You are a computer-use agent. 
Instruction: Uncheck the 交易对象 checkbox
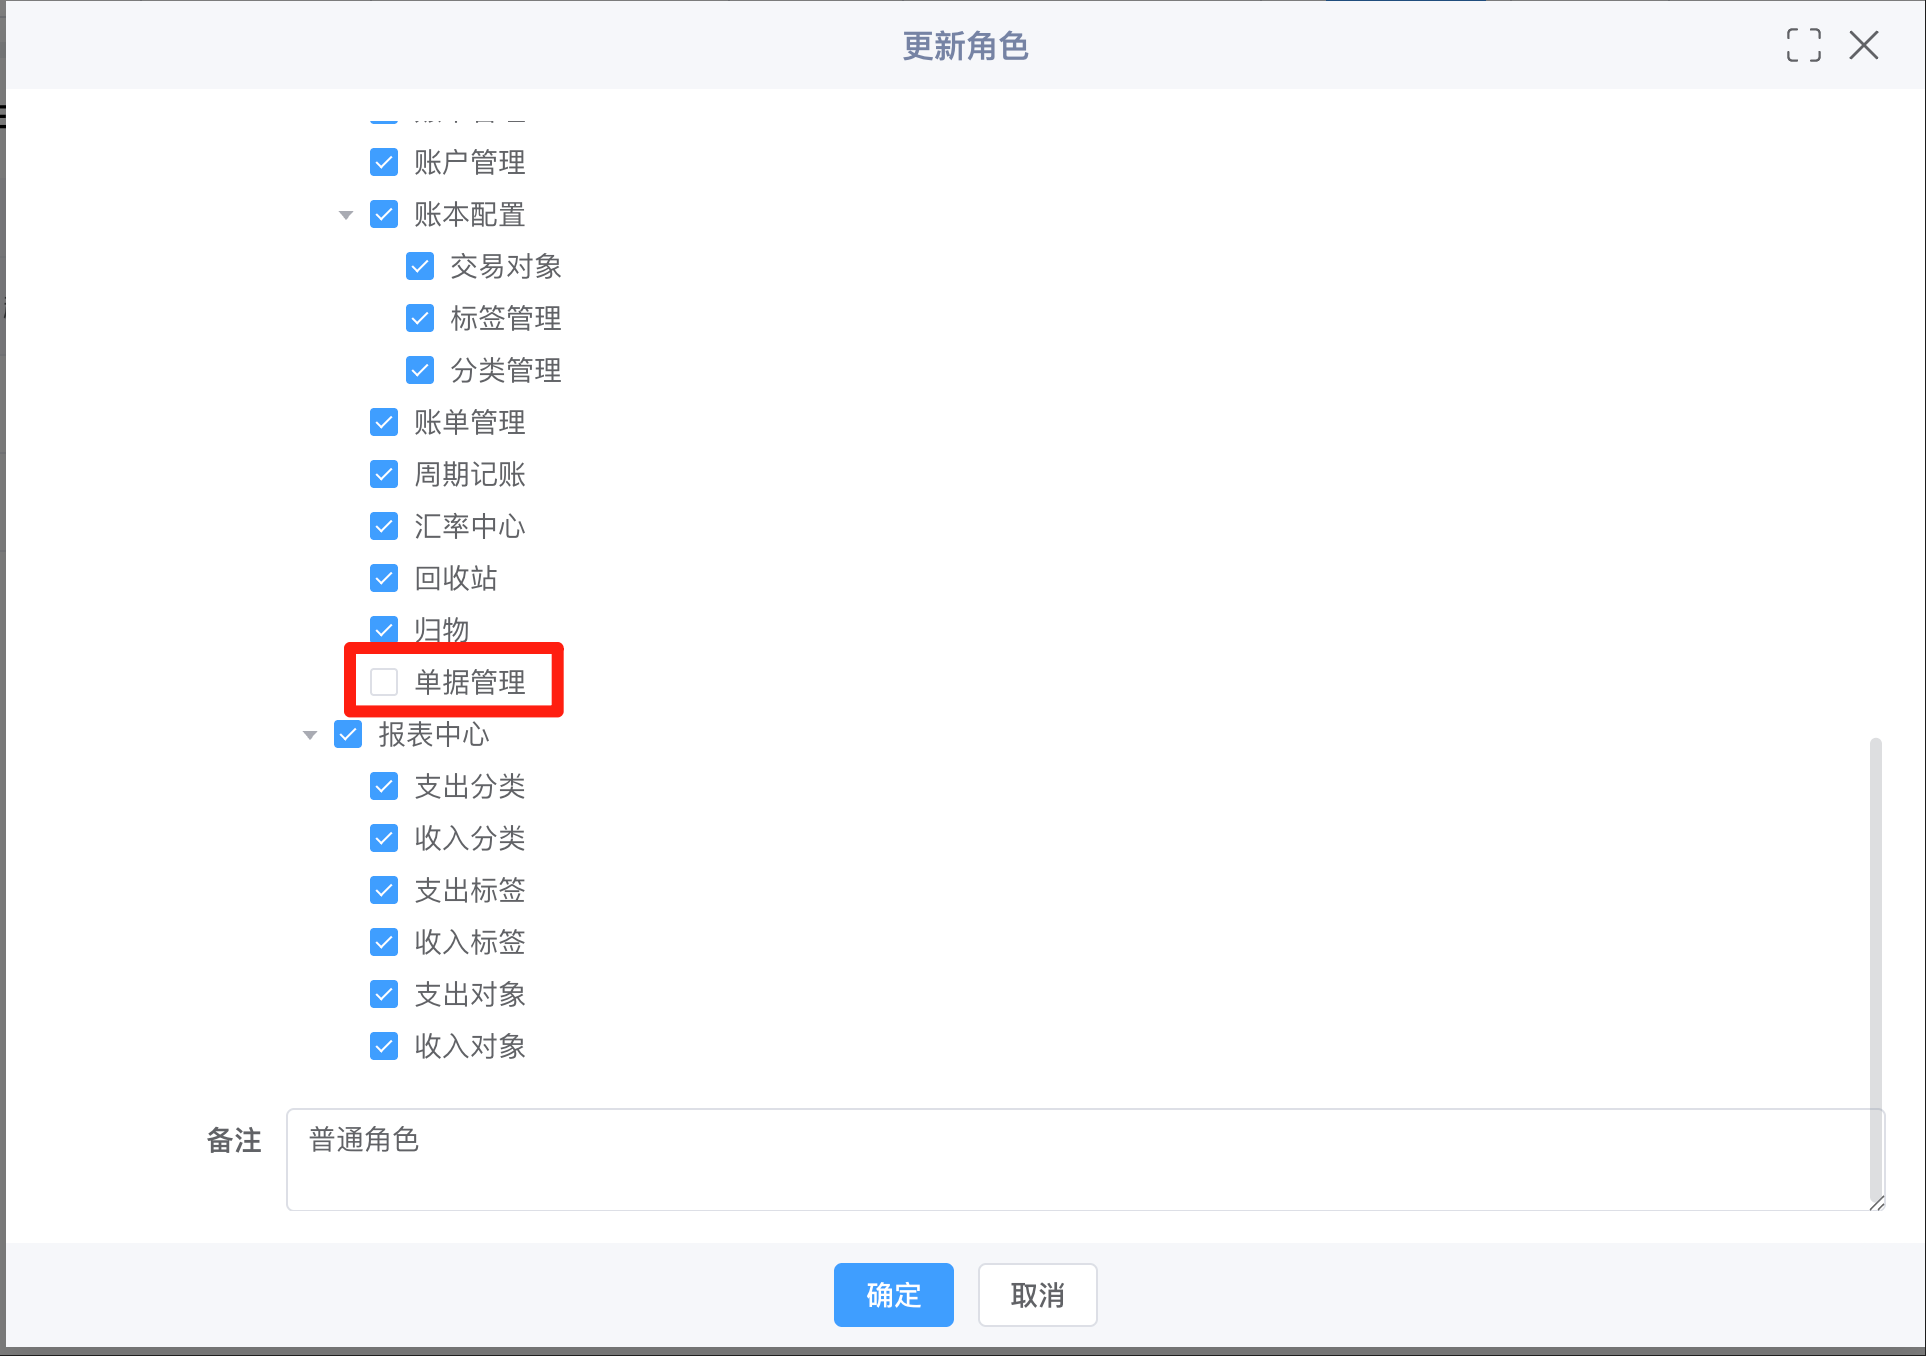(x=420, y=266)
